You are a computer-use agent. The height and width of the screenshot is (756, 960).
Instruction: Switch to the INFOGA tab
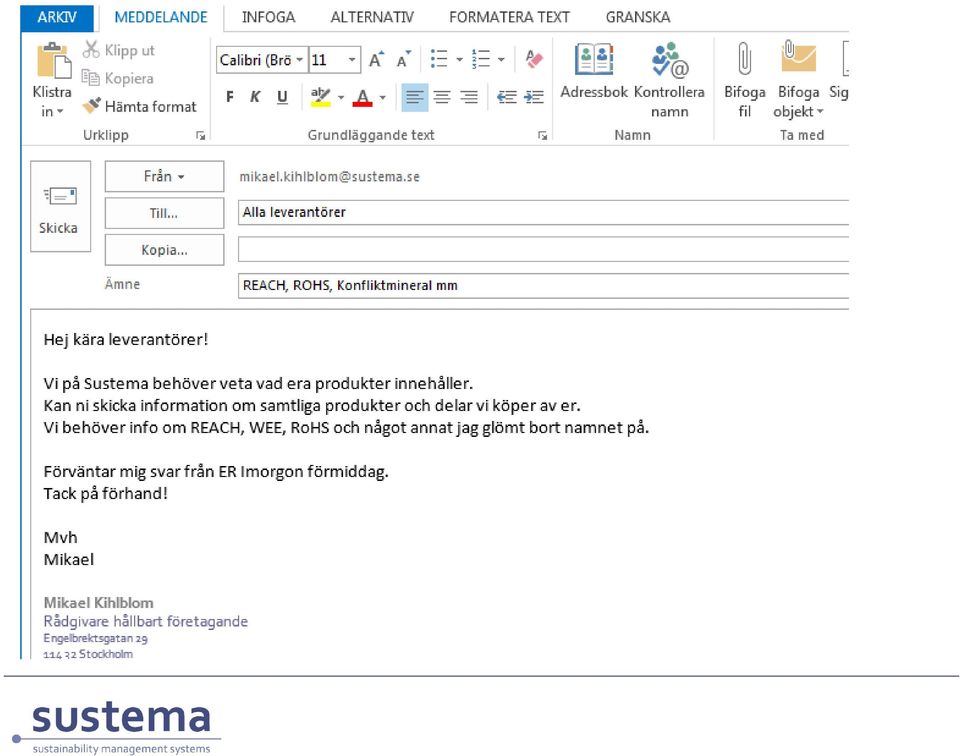click(268, 17)
